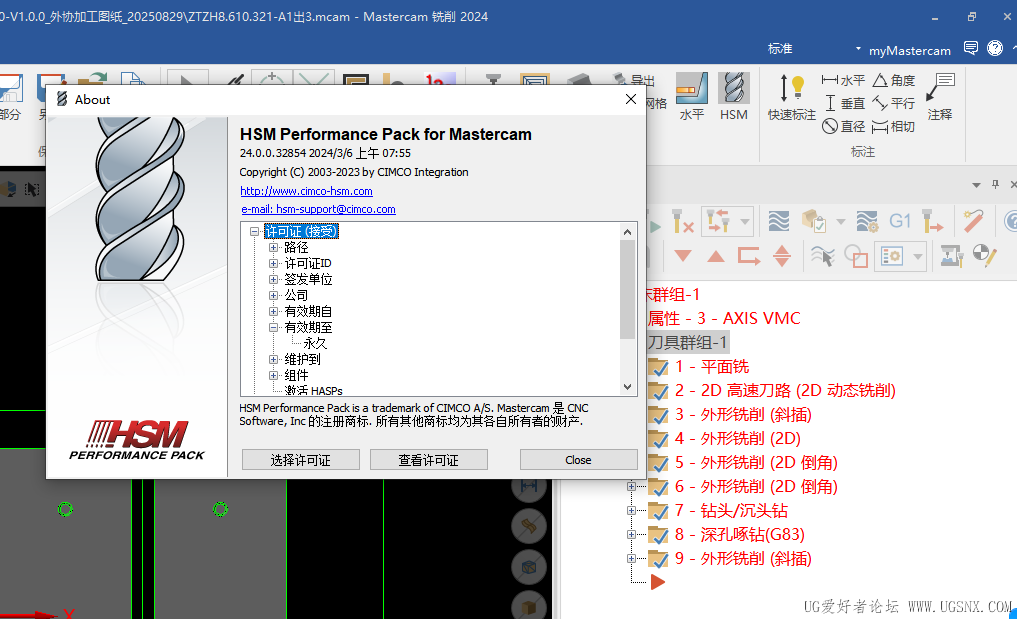Select the 相切 tangent dimension tool

pos(893,127)
